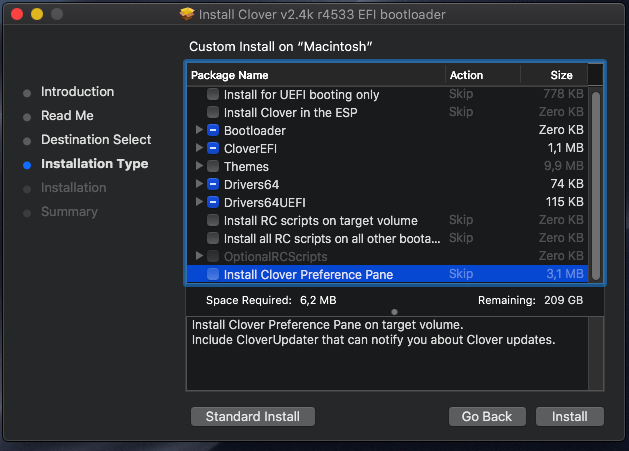Select the Read Me step in sidebar

67,116
